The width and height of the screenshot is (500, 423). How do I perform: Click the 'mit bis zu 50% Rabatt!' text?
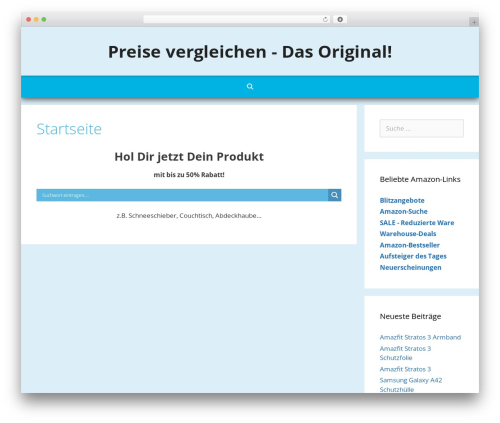(x=189, y=175)
